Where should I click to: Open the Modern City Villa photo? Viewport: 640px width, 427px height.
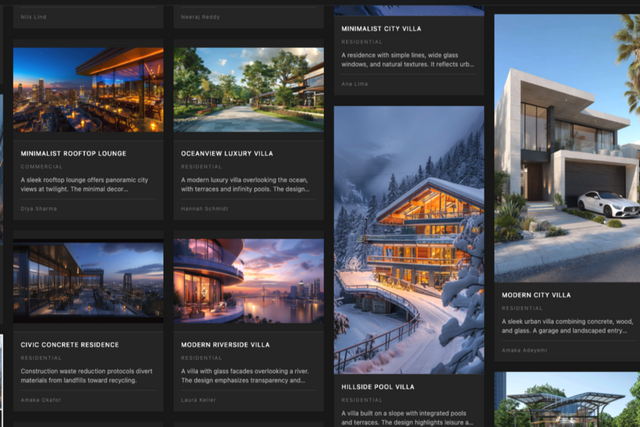click(x=566, y=150)
